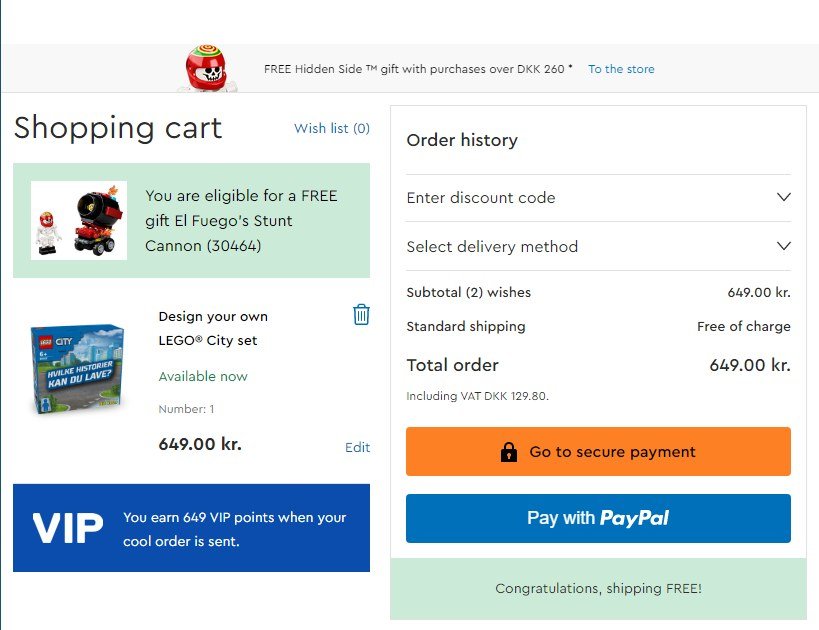Click the 'Available now' stock status
This screenshot has height=630, width=819.
tap(203, 377)
